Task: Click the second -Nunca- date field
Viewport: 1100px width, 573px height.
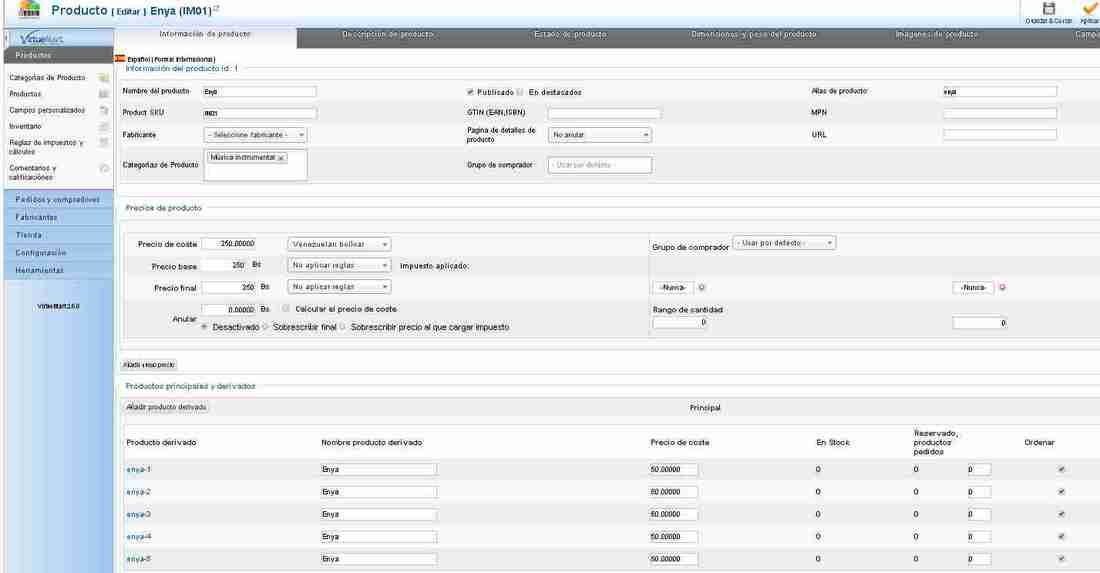Action: [x=974, y=288]
